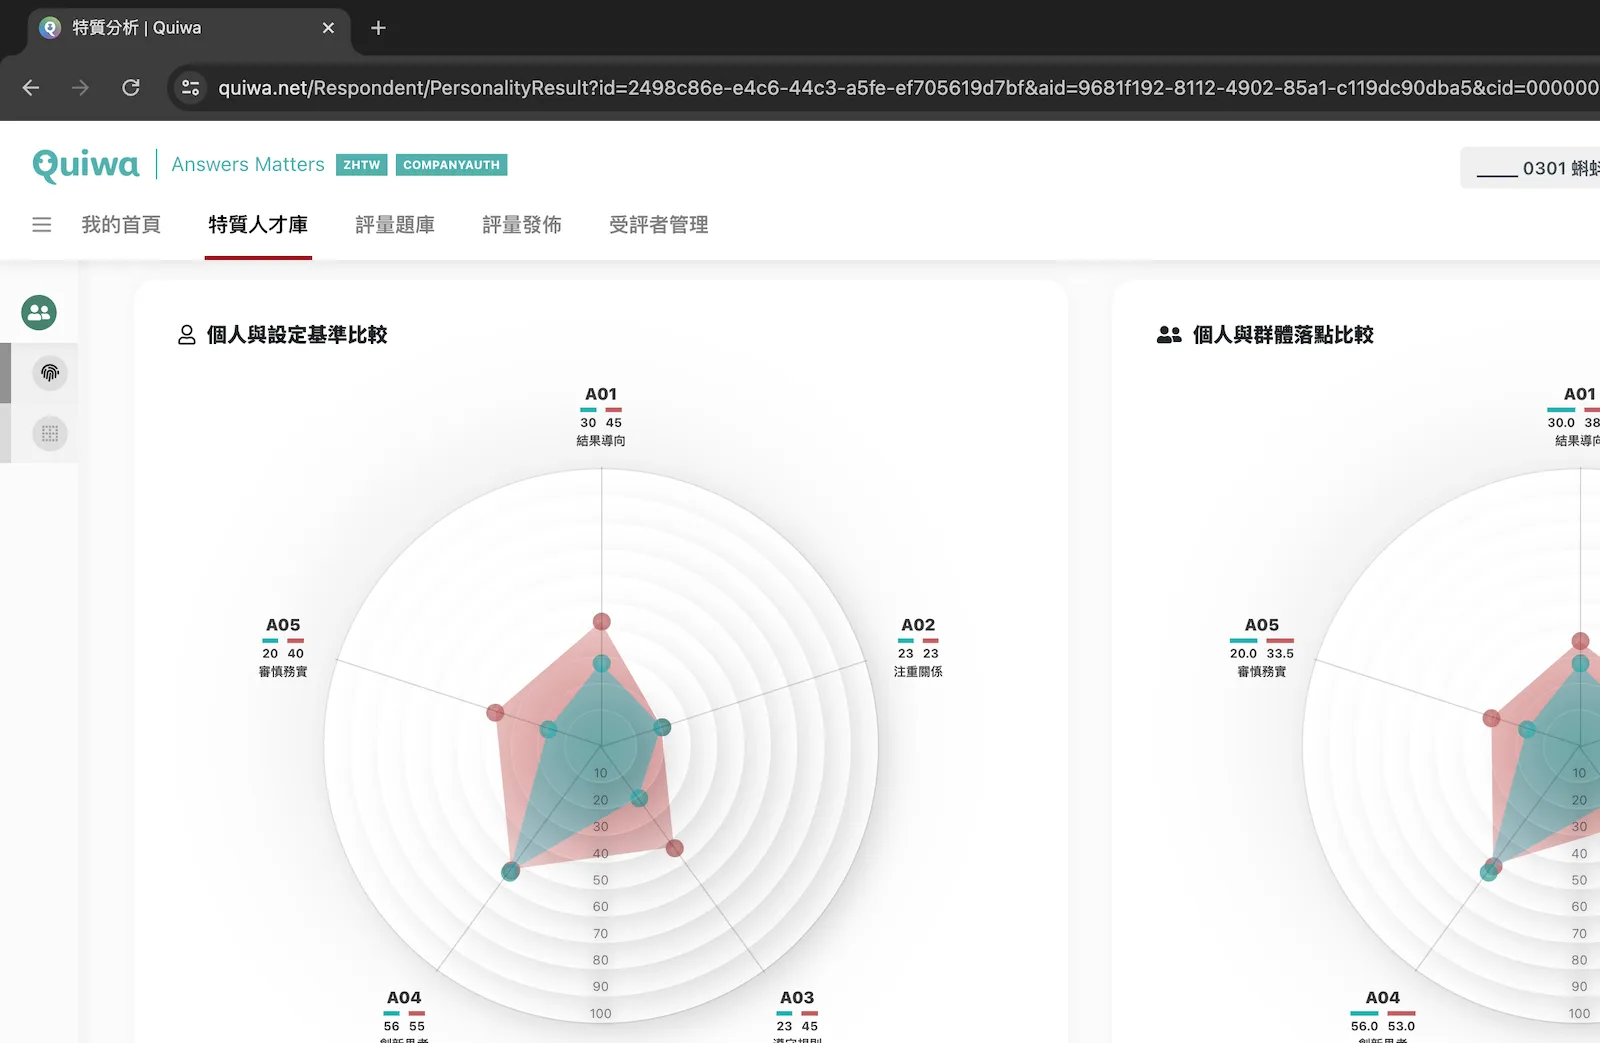1600x1043 pixels.
Task: Open the 評量發佈 tab
Action: pyautogui.click(x=522, y=225)
